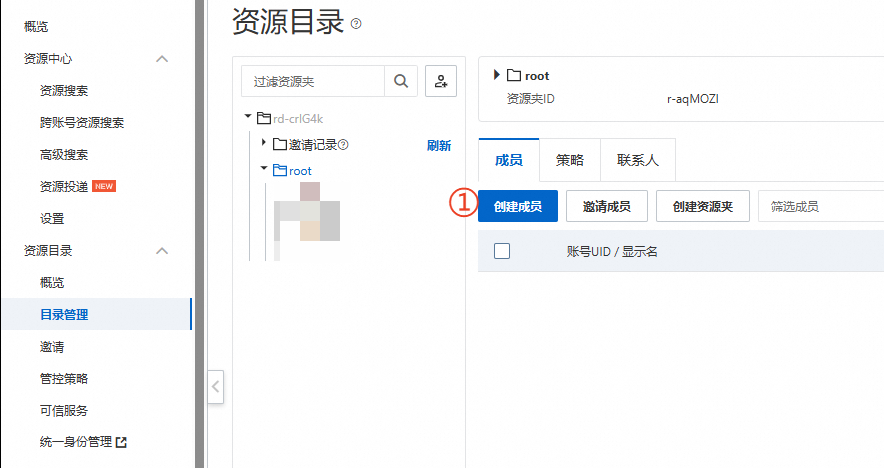The image size is (884, 468).
Task: Click the help icon beside 资源目录 title
Action: (356, 24)
